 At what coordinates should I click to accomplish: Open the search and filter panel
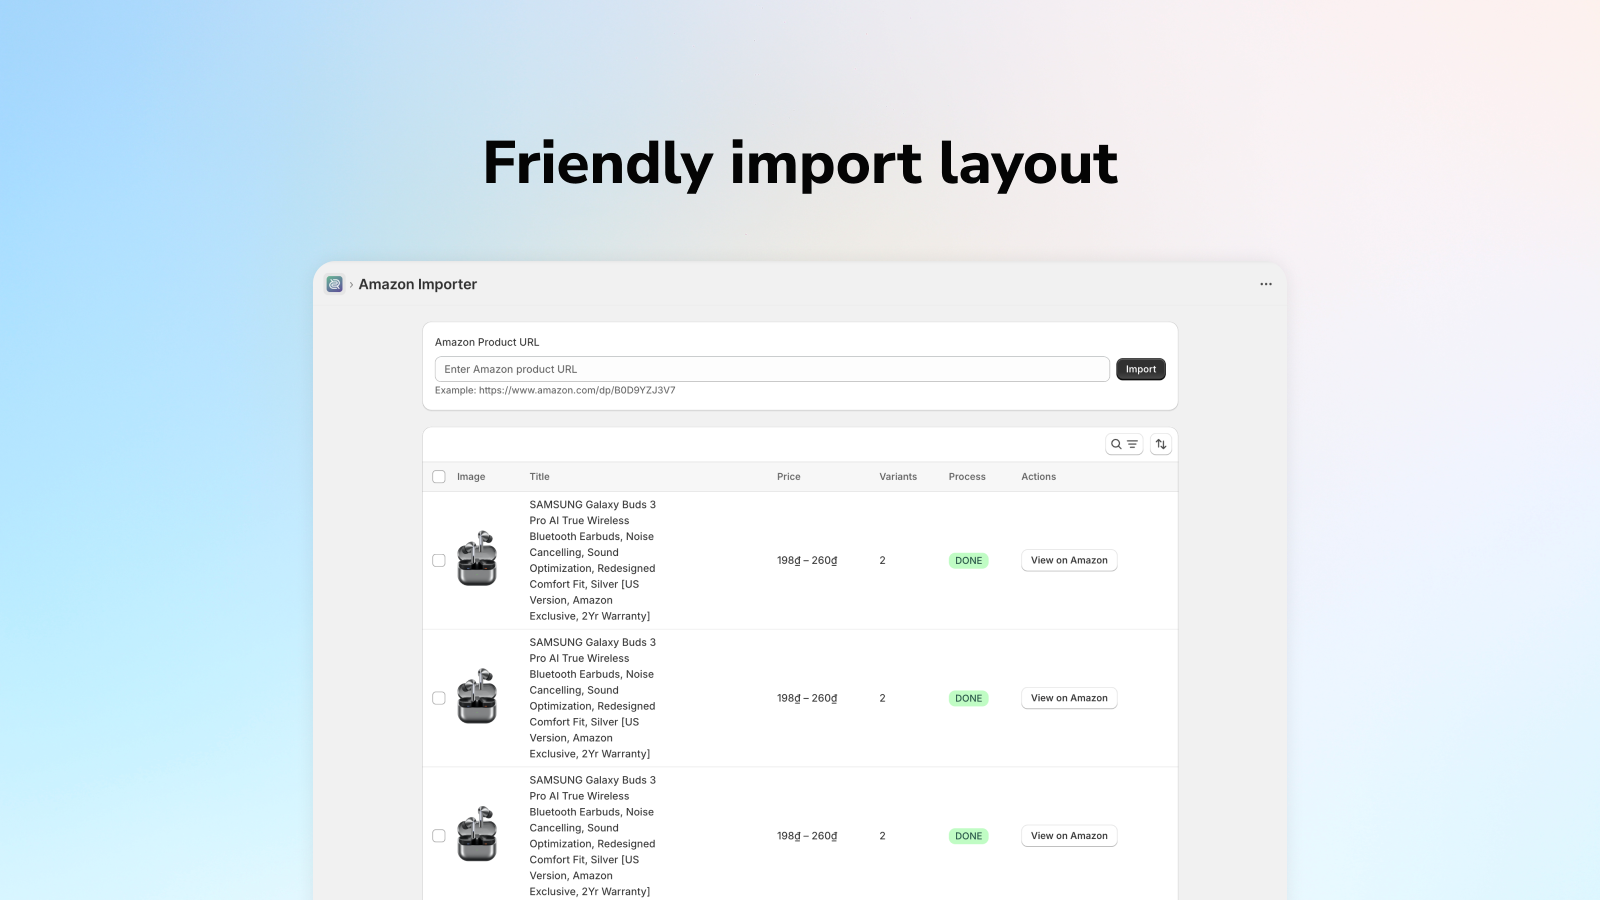(x=1124, y=443)
